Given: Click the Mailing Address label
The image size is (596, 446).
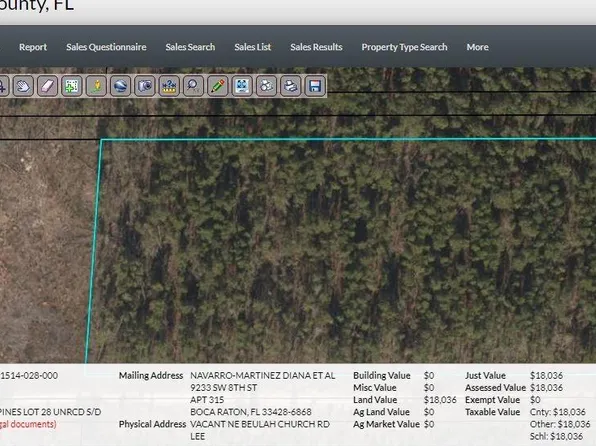Looking at the screenshot, I should (151, 376).
